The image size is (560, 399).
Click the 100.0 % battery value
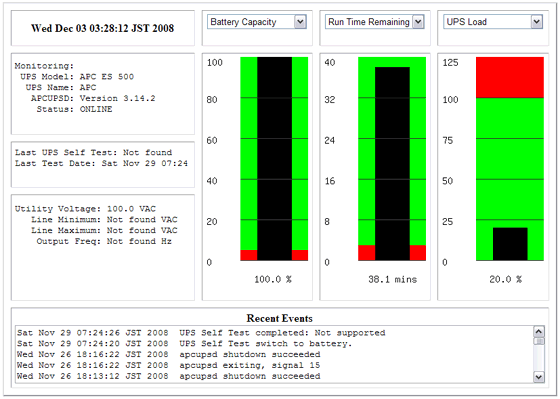click(x=273, y=279)
